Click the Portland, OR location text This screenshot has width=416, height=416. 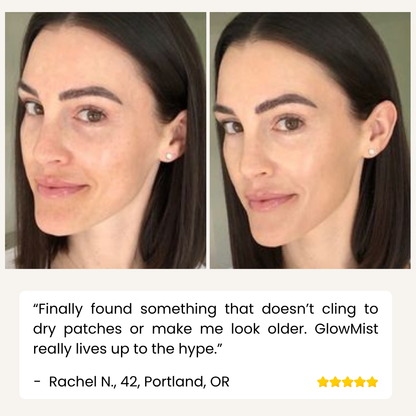(x=187, y=382)
